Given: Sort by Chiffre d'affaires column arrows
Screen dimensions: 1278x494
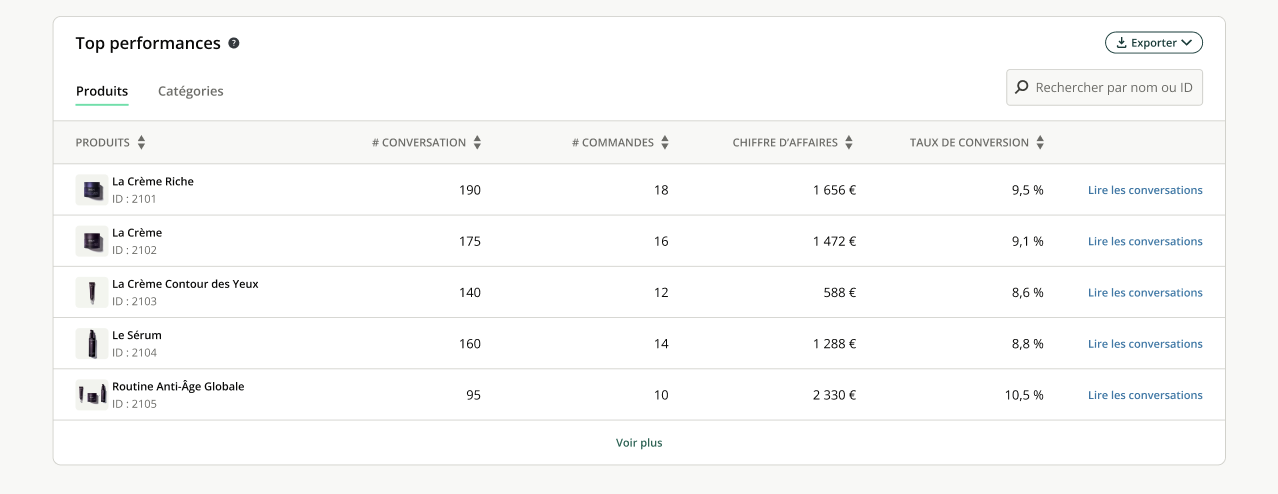Looking at the screenshot, I should [x=849, y=143].
